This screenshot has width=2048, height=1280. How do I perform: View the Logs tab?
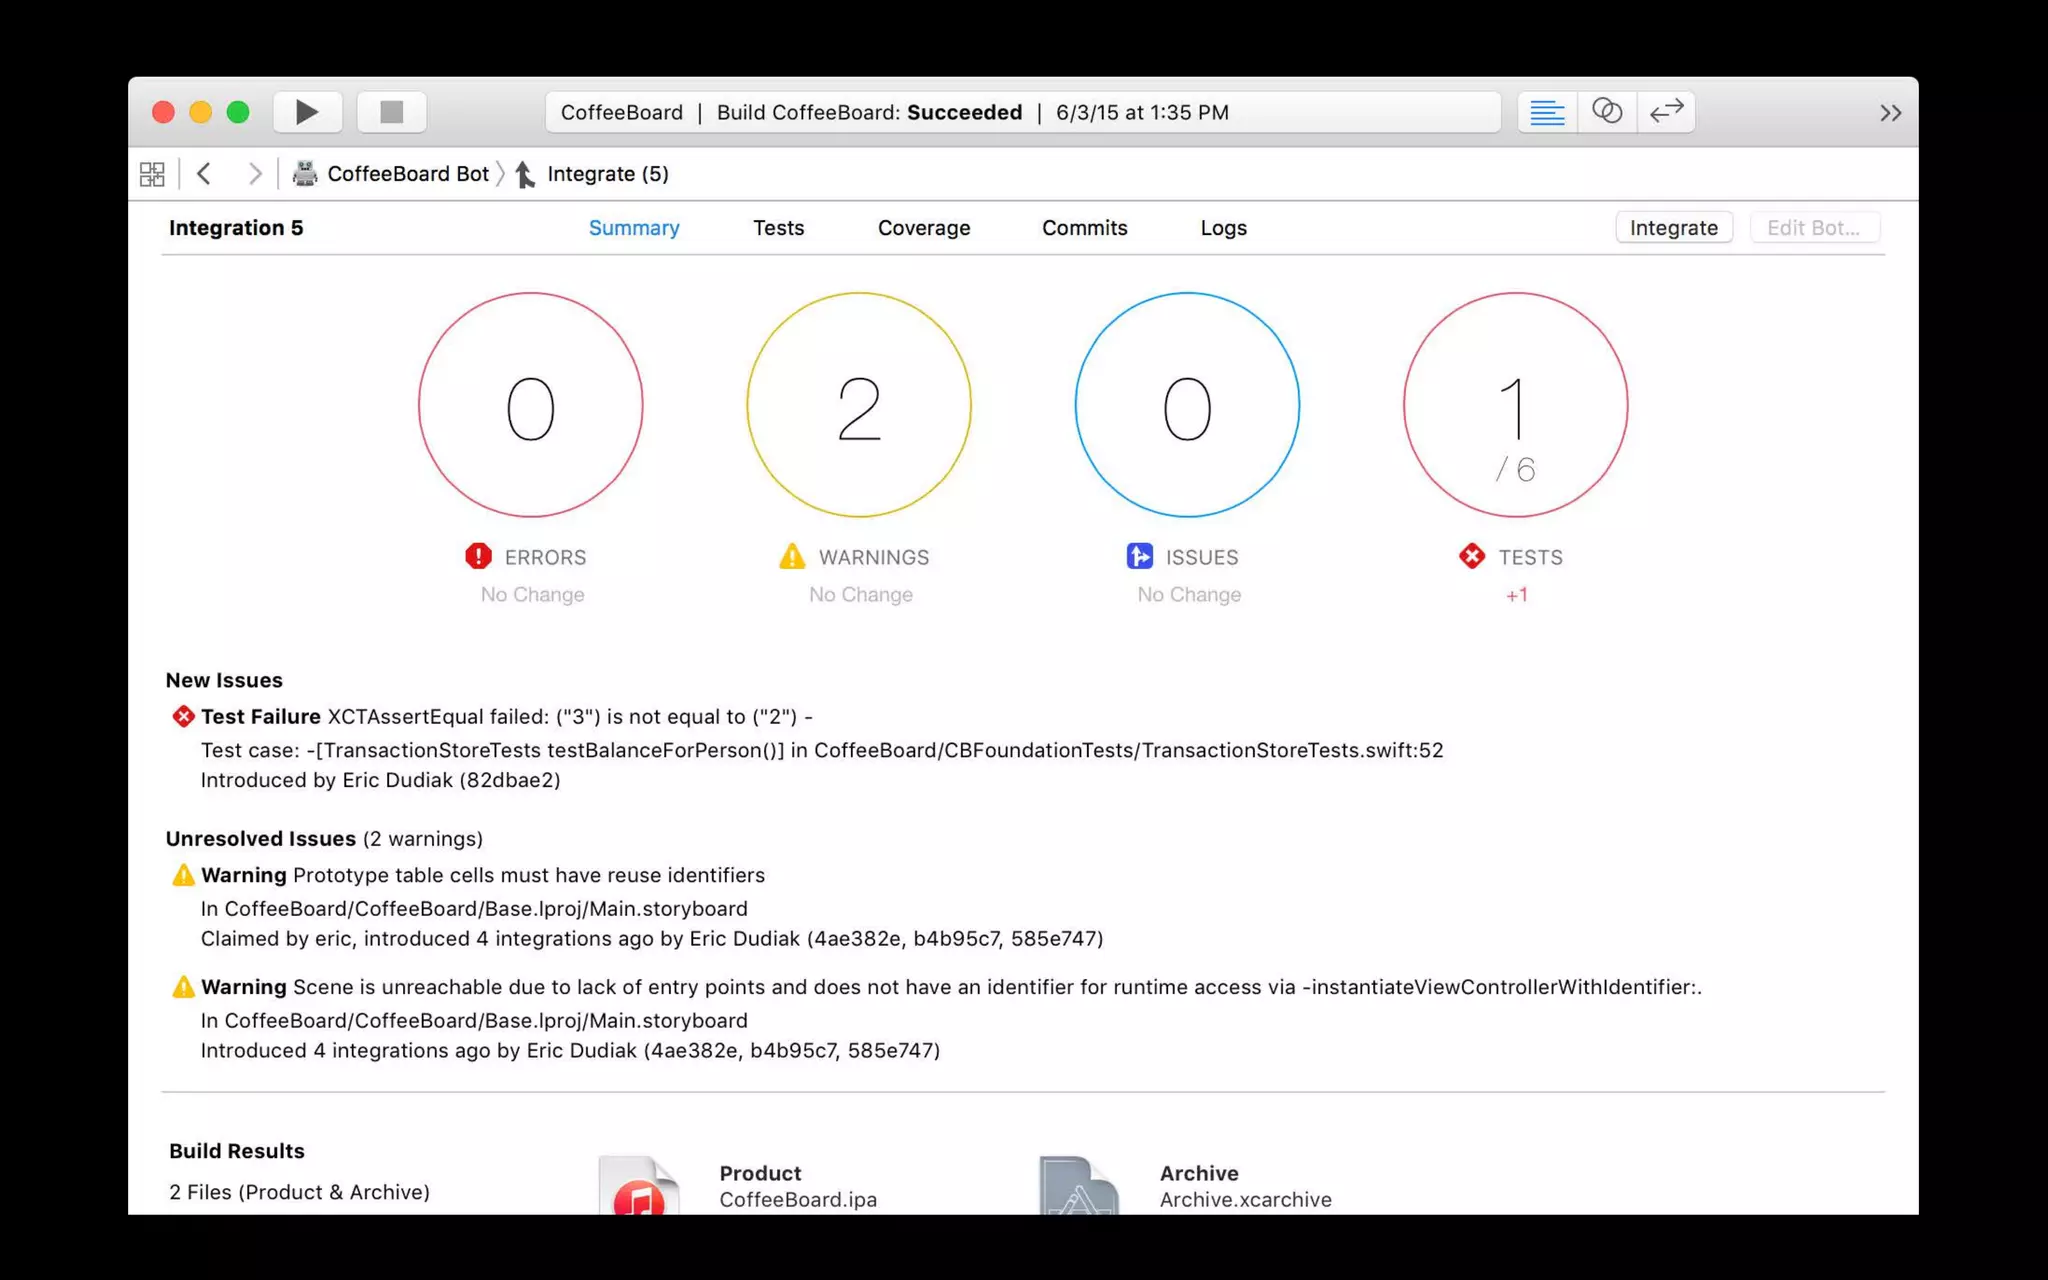pyautogui.click(x=1224, y=228)
